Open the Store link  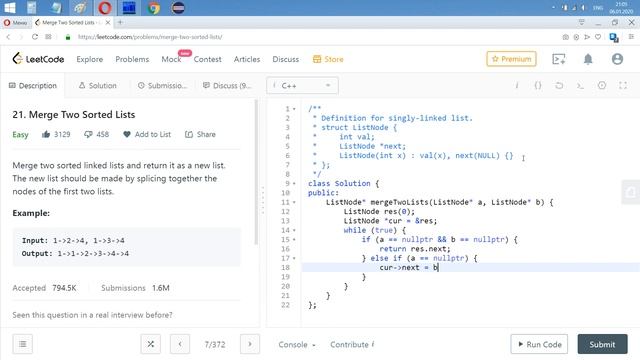328,59
